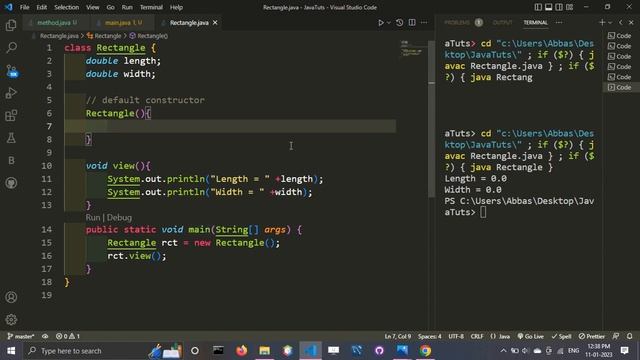Open the run button dropdown arrow
This screenshot has width=640, height=360.
(x=389, y=23)
